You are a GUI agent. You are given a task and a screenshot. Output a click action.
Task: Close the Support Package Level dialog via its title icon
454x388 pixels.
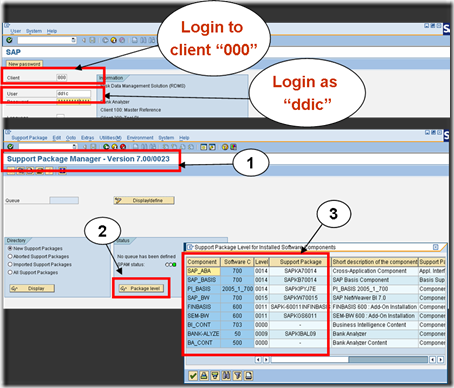436,247
